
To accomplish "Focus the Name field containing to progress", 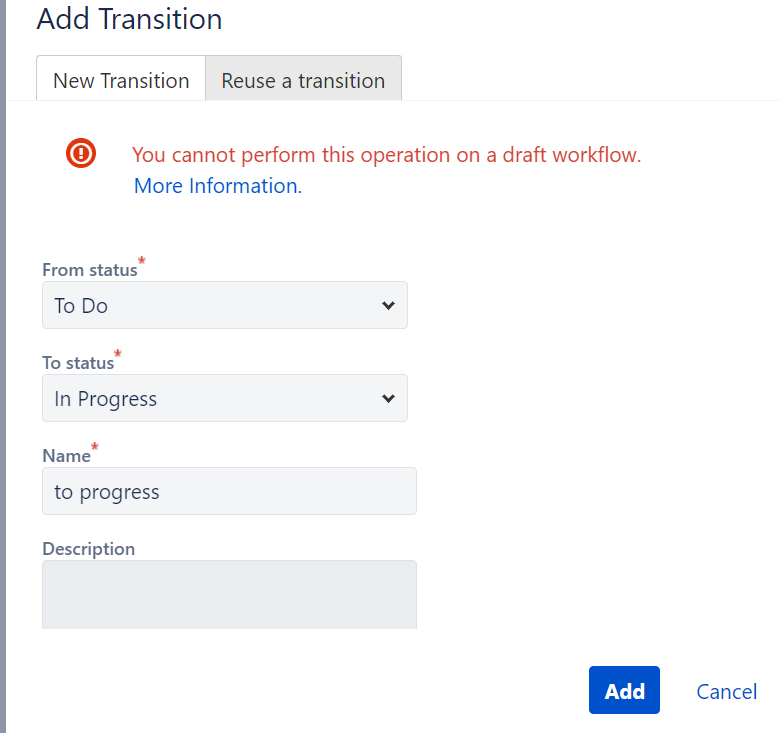I will click(x=229, y=491).
